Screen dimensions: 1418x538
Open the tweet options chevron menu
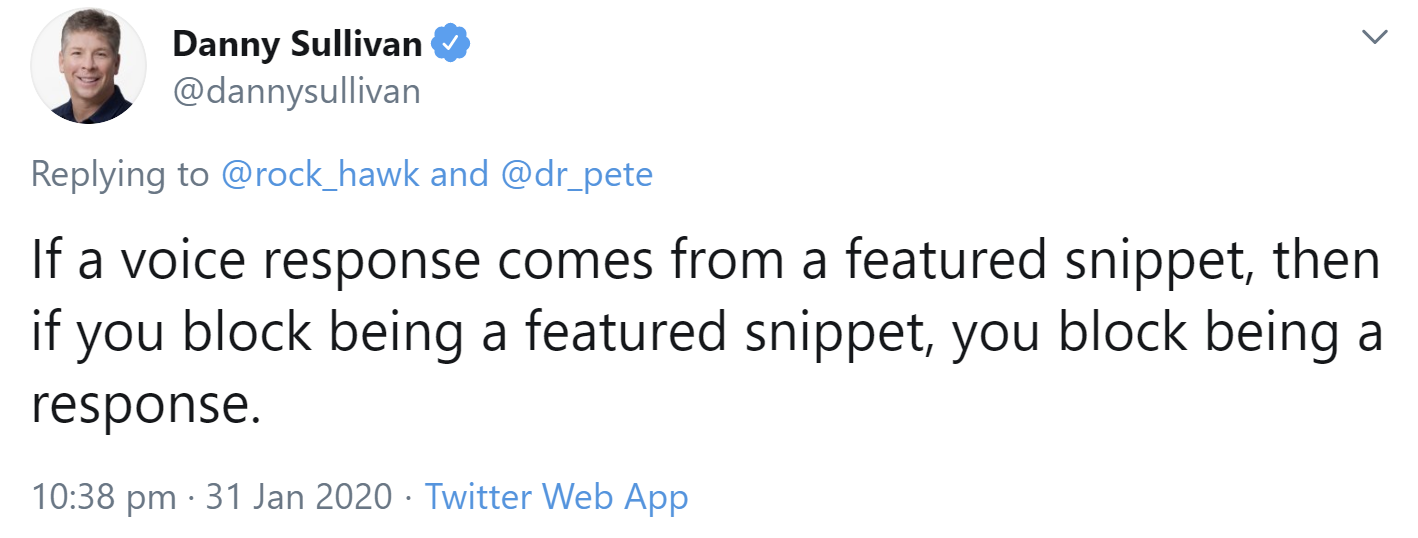1376,38
